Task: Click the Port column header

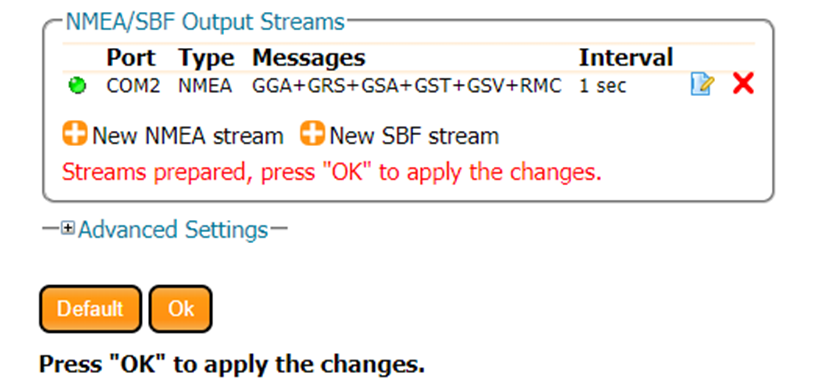Action: [x=131, y=58]
